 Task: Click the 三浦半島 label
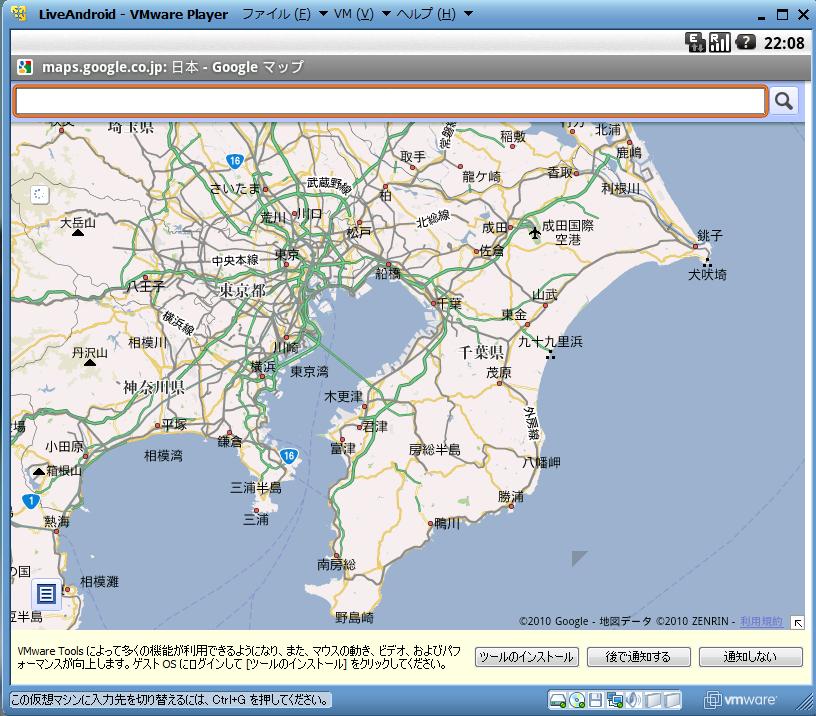tap(256, 488)
